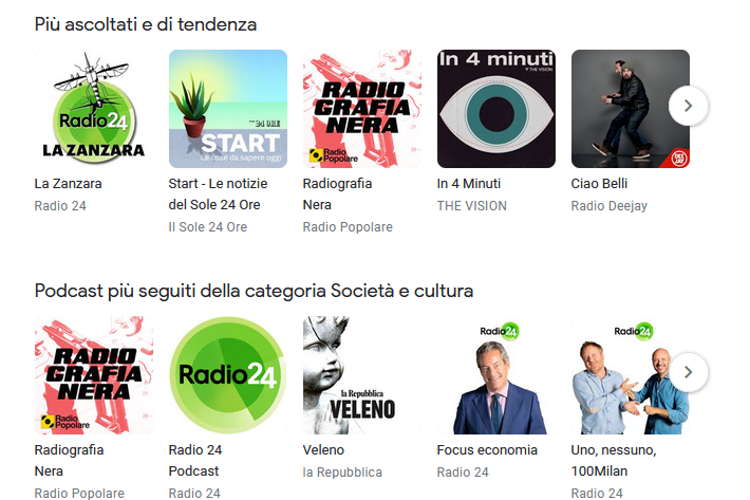This screenshot has height=500, width=750.
Task: Click Start - Le notizie del Sole 24 Ore title
Action: pos(218,194)
